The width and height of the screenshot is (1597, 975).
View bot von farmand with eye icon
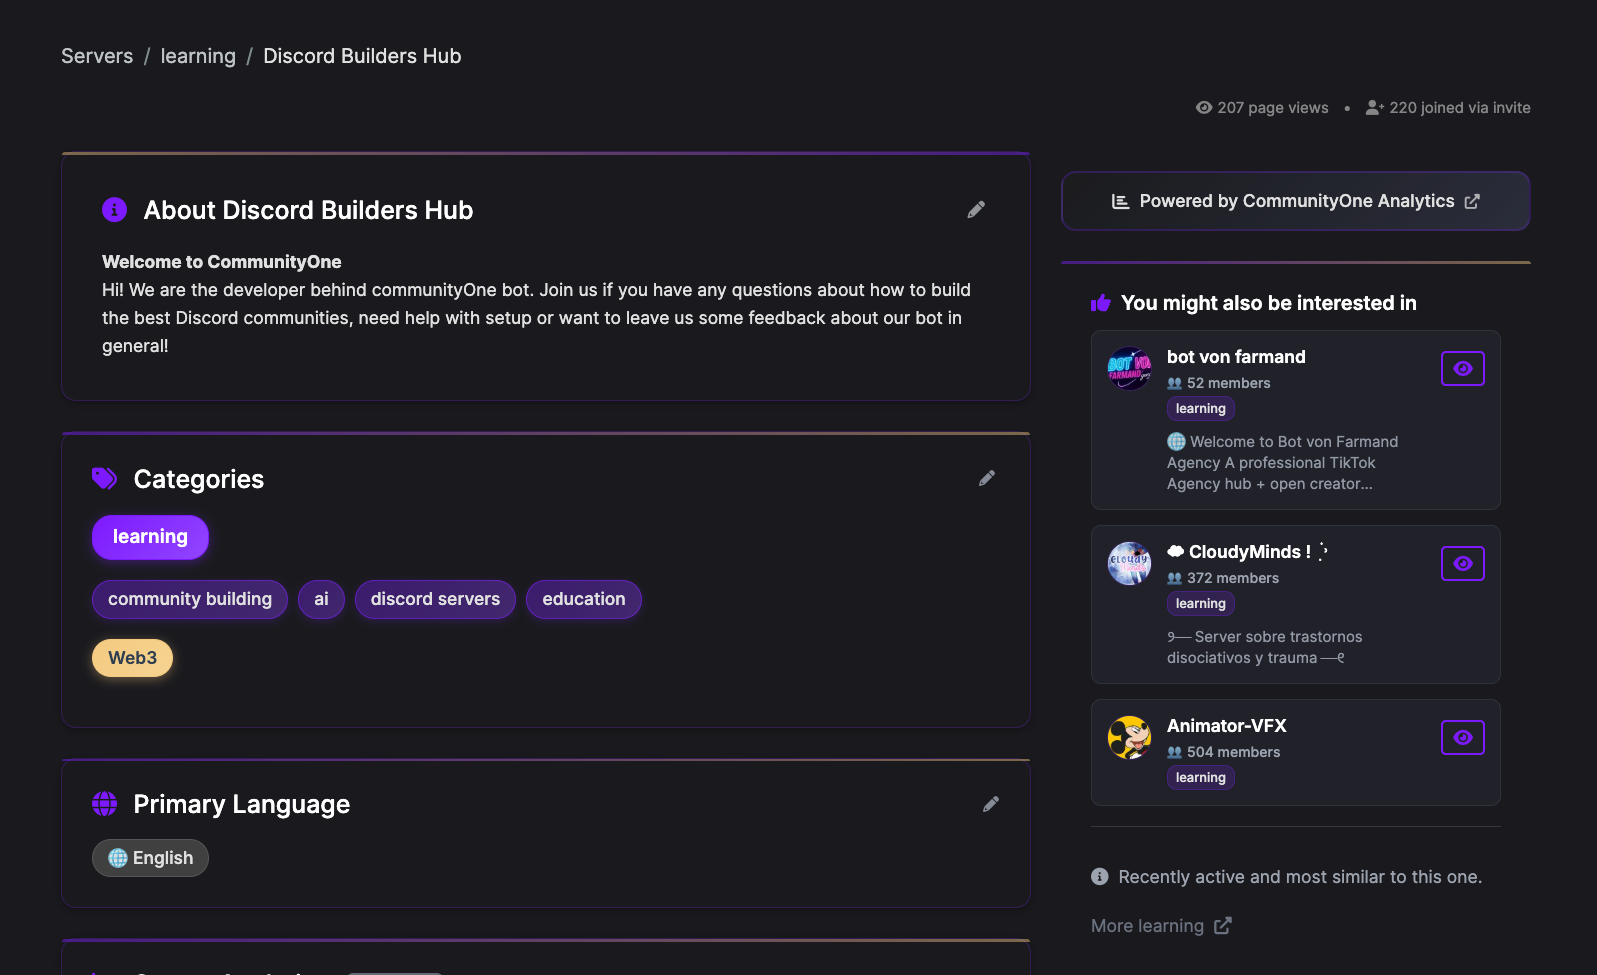1462,369
